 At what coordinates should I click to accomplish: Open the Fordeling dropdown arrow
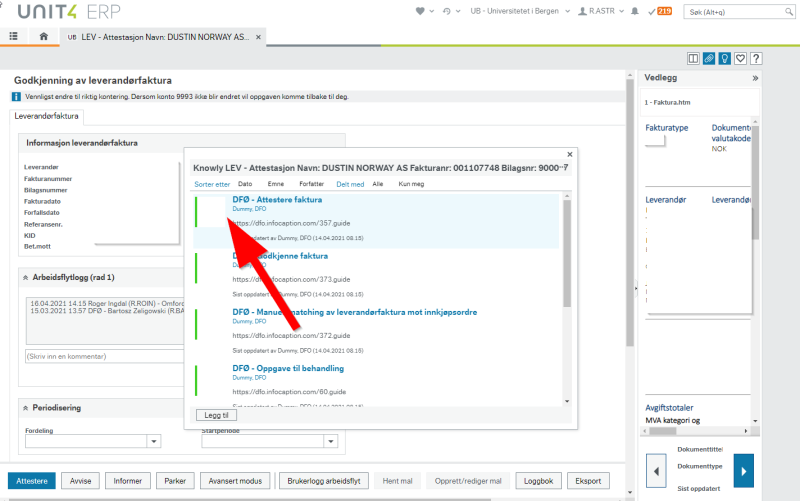pos(154,441)
